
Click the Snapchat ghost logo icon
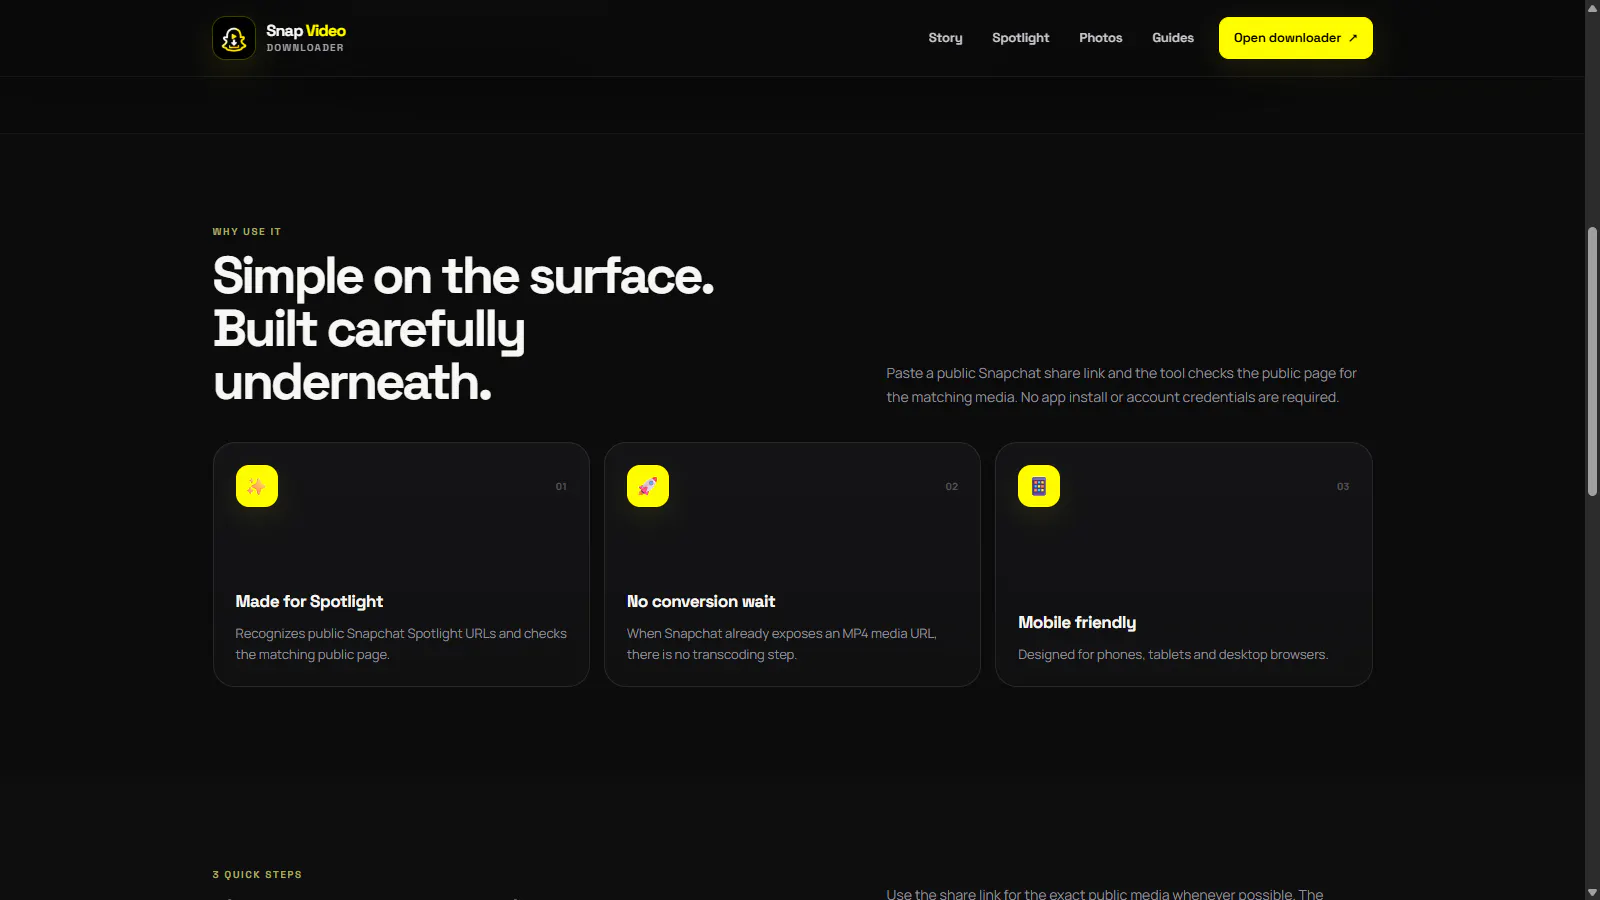point(234,38)
